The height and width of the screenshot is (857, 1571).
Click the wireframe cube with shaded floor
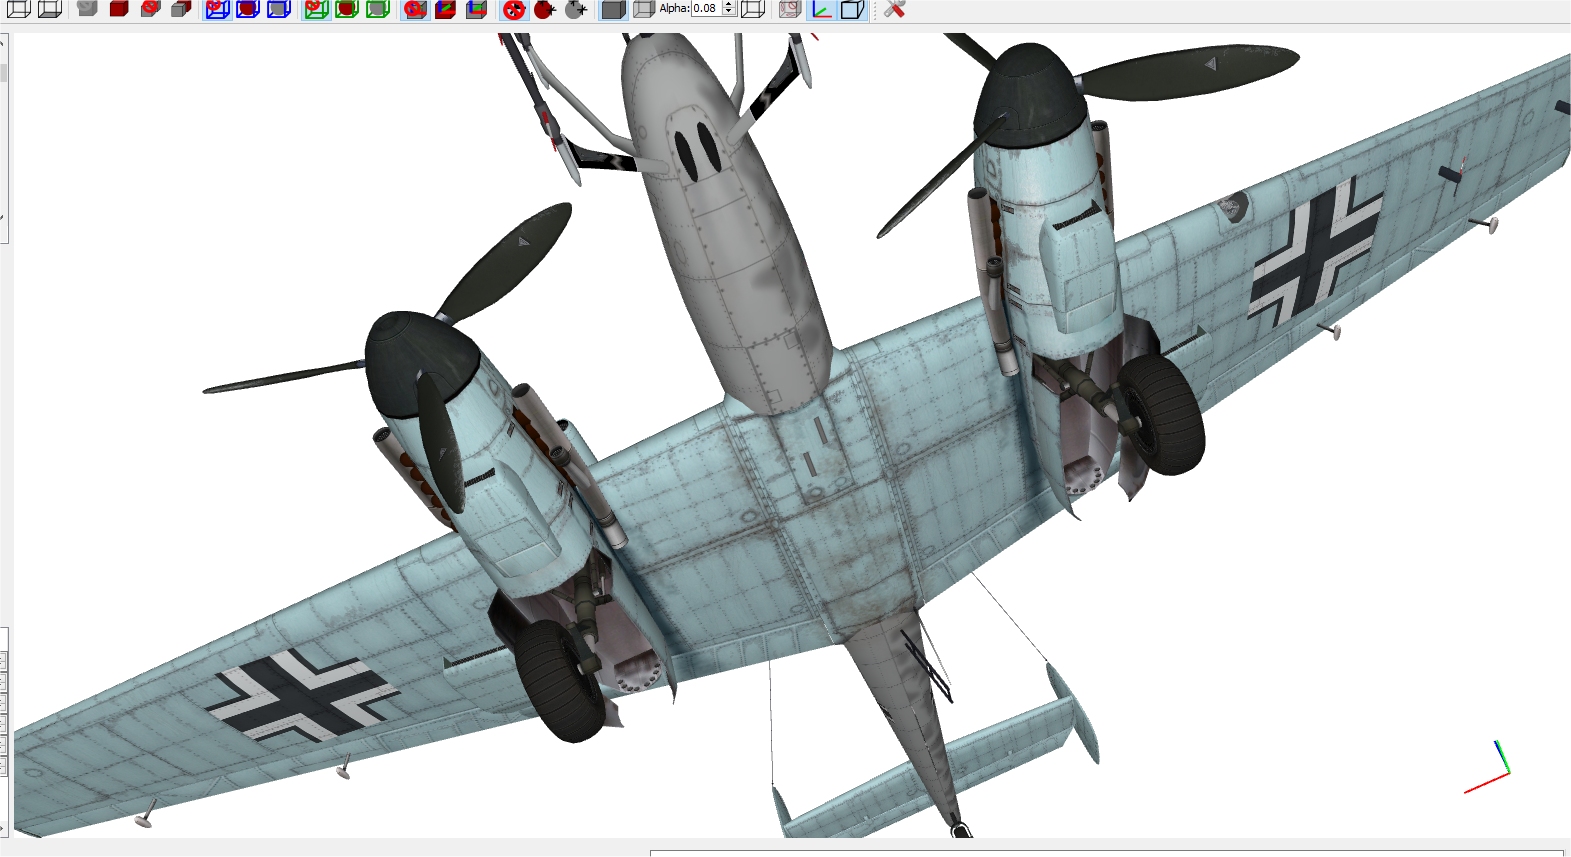(x=50, y=9)
